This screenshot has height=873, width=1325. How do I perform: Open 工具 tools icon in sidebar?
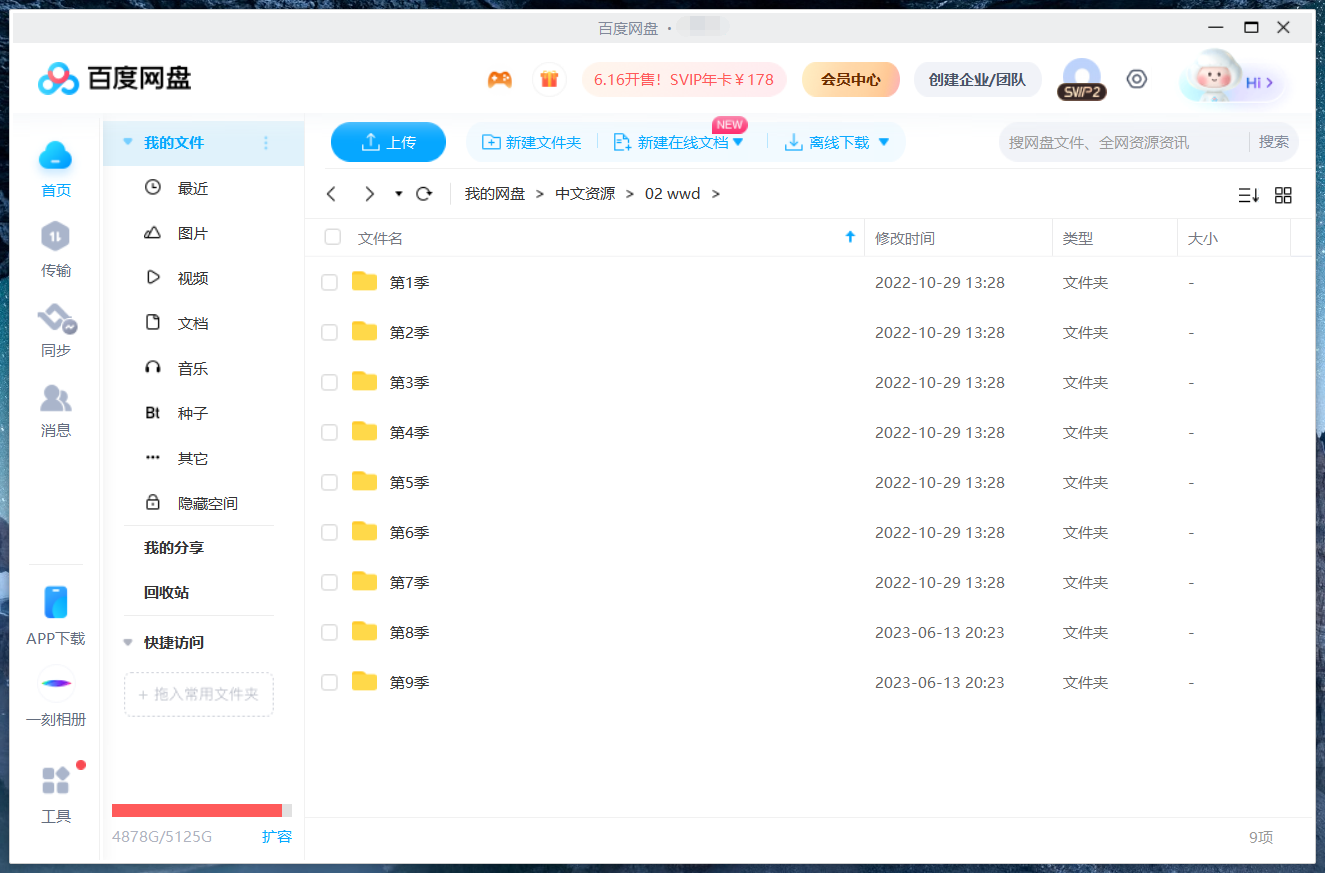coord(56,780)
